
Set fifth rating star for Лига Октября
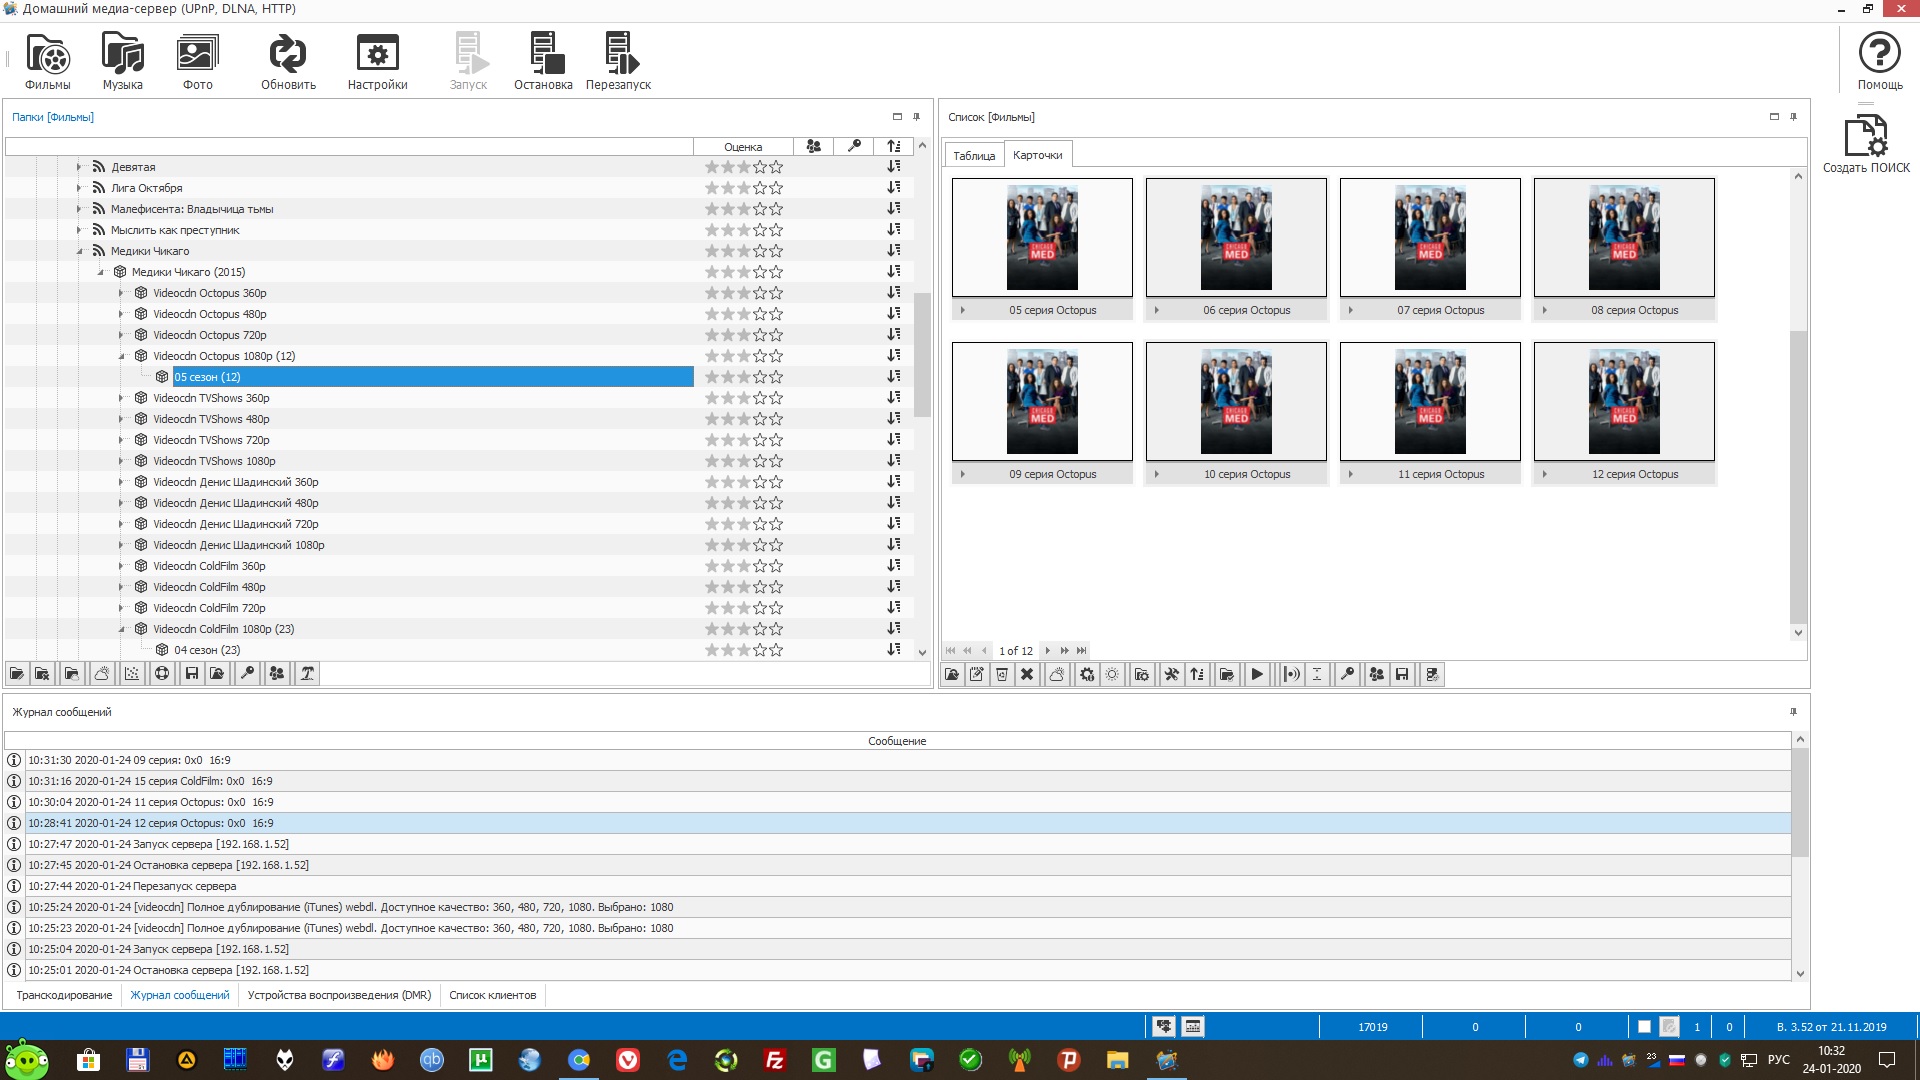(776, 188)
